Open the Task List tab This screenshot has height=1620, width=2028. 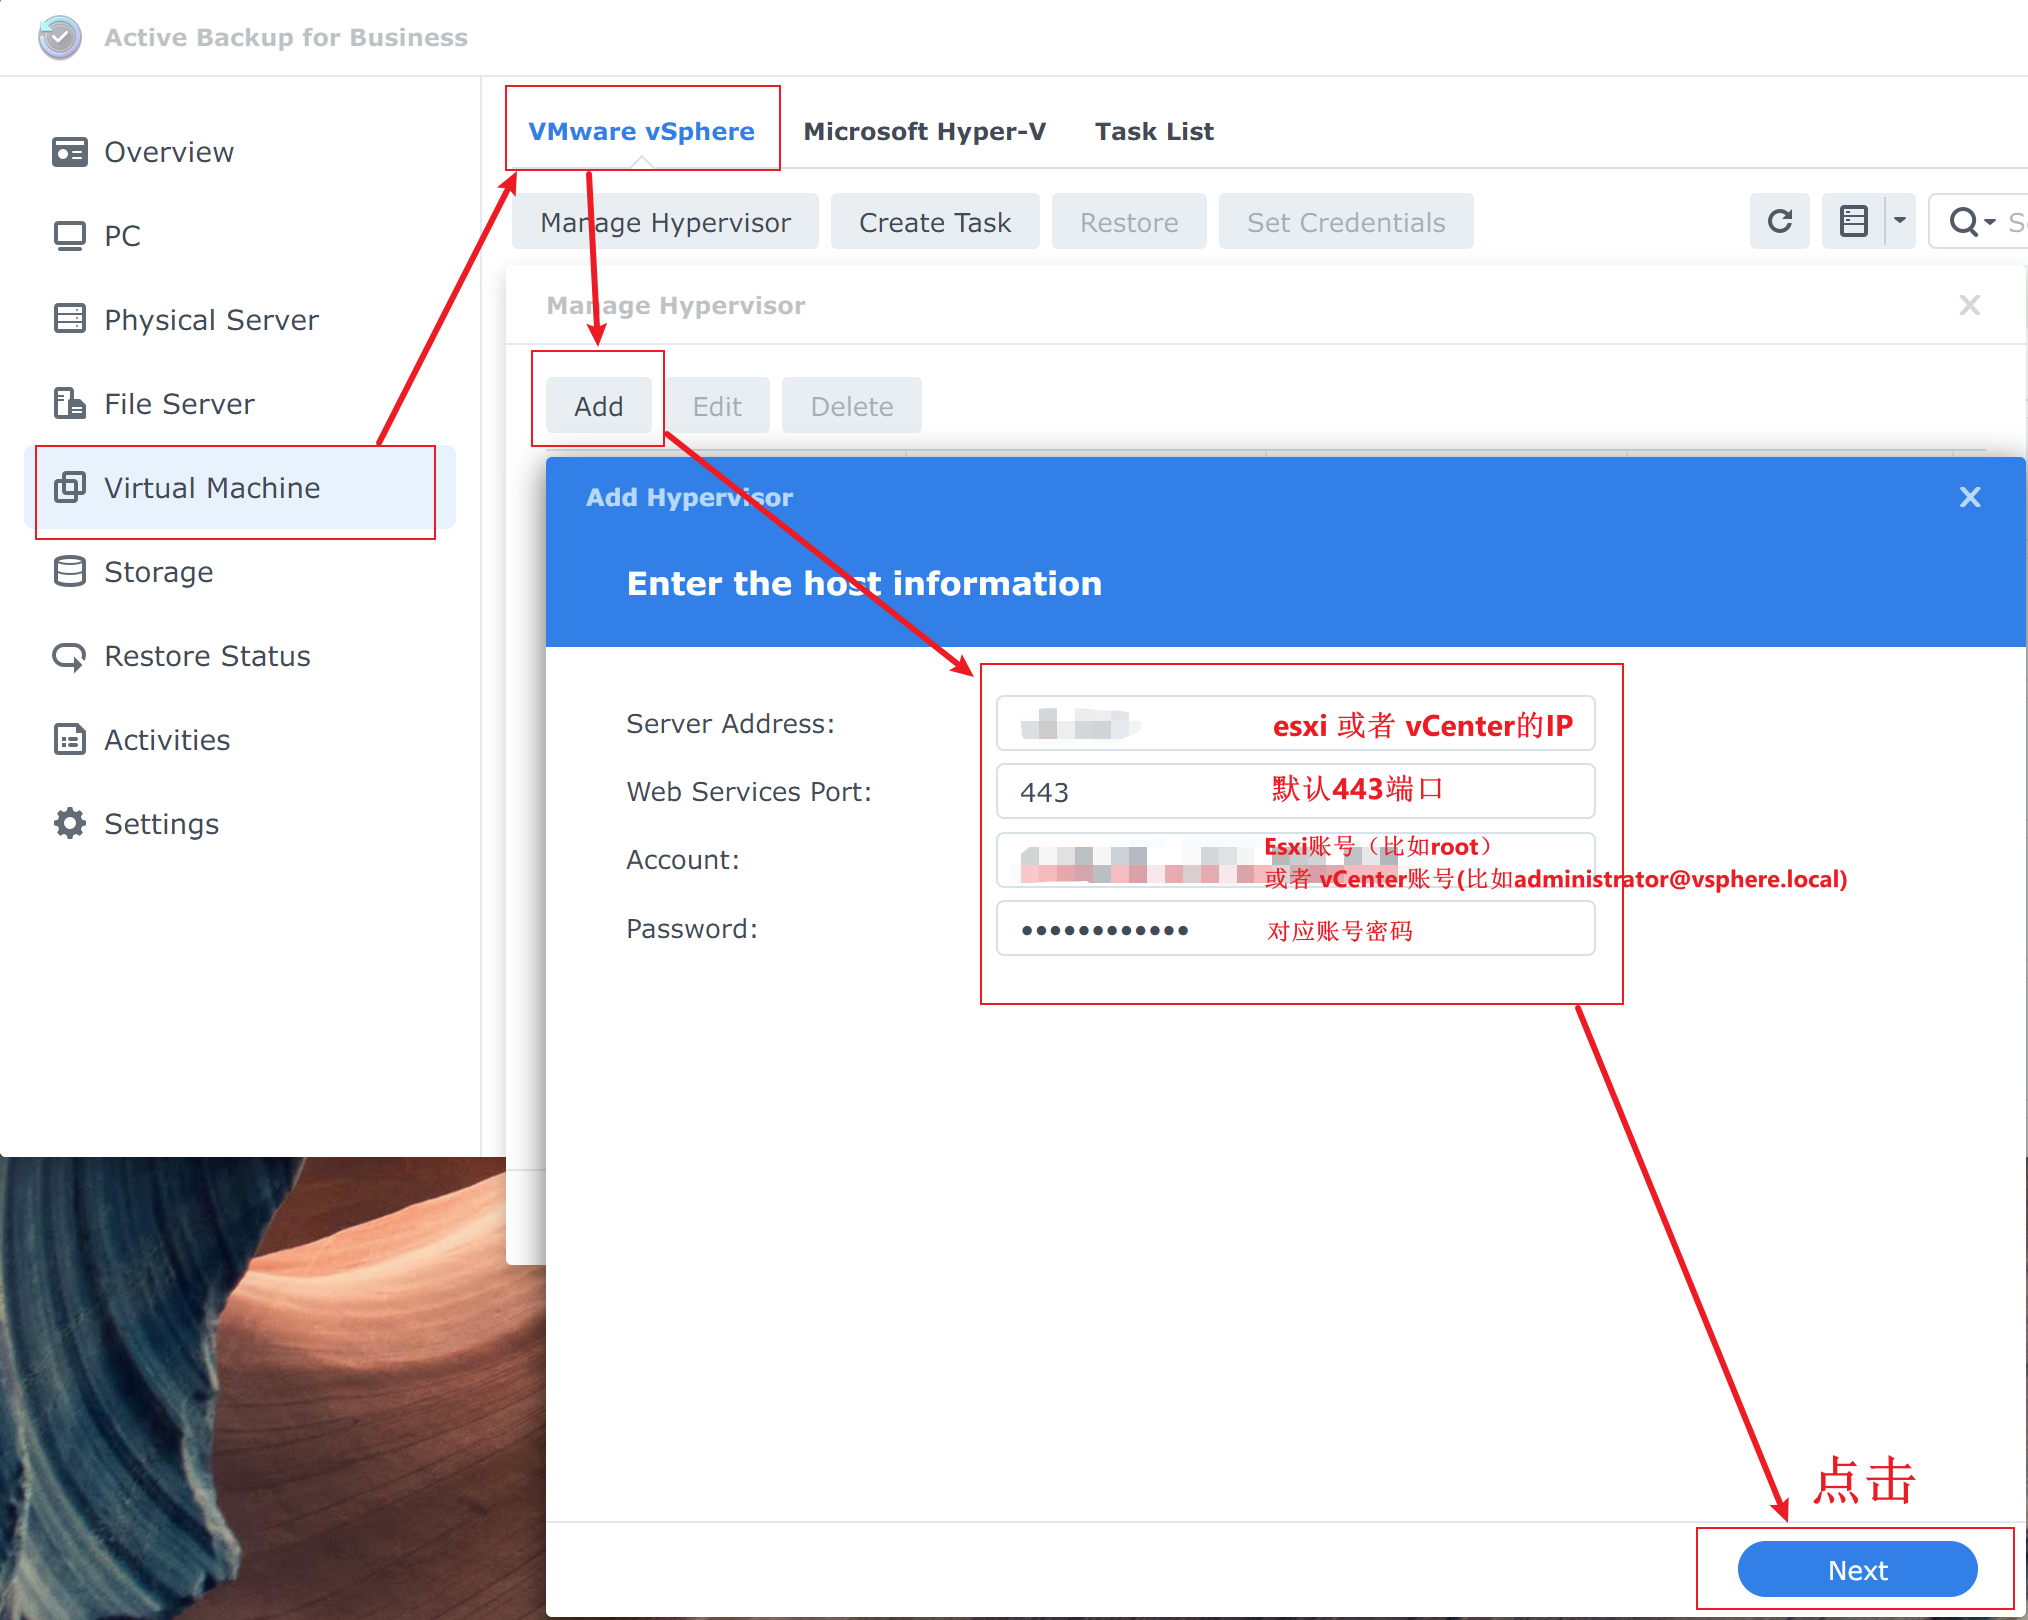pyautogui.click(x=1154, y=131)
